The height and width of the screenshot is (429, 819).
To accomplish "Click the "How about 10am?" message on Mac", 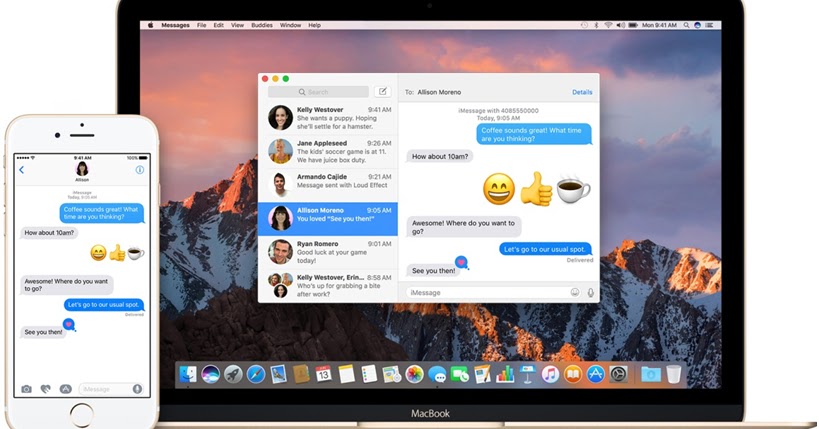I will coord(440,156).
